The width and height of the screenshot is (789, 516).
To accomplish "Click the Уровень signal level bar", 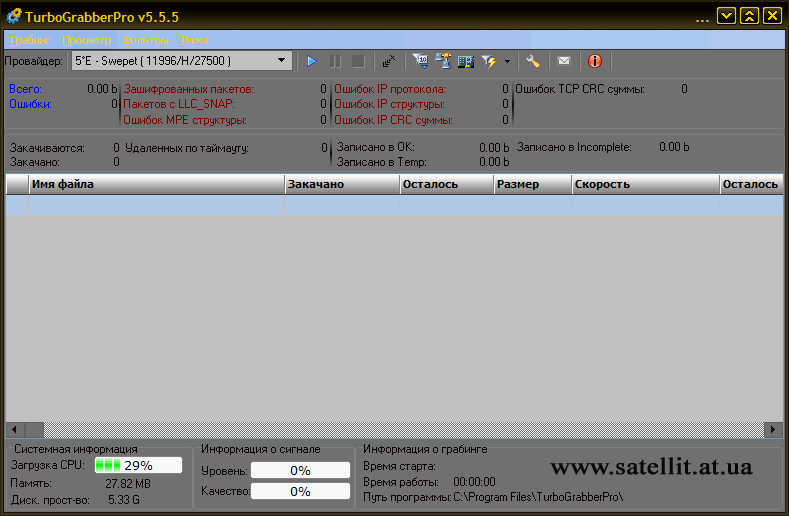I will (x=300, y=470).
